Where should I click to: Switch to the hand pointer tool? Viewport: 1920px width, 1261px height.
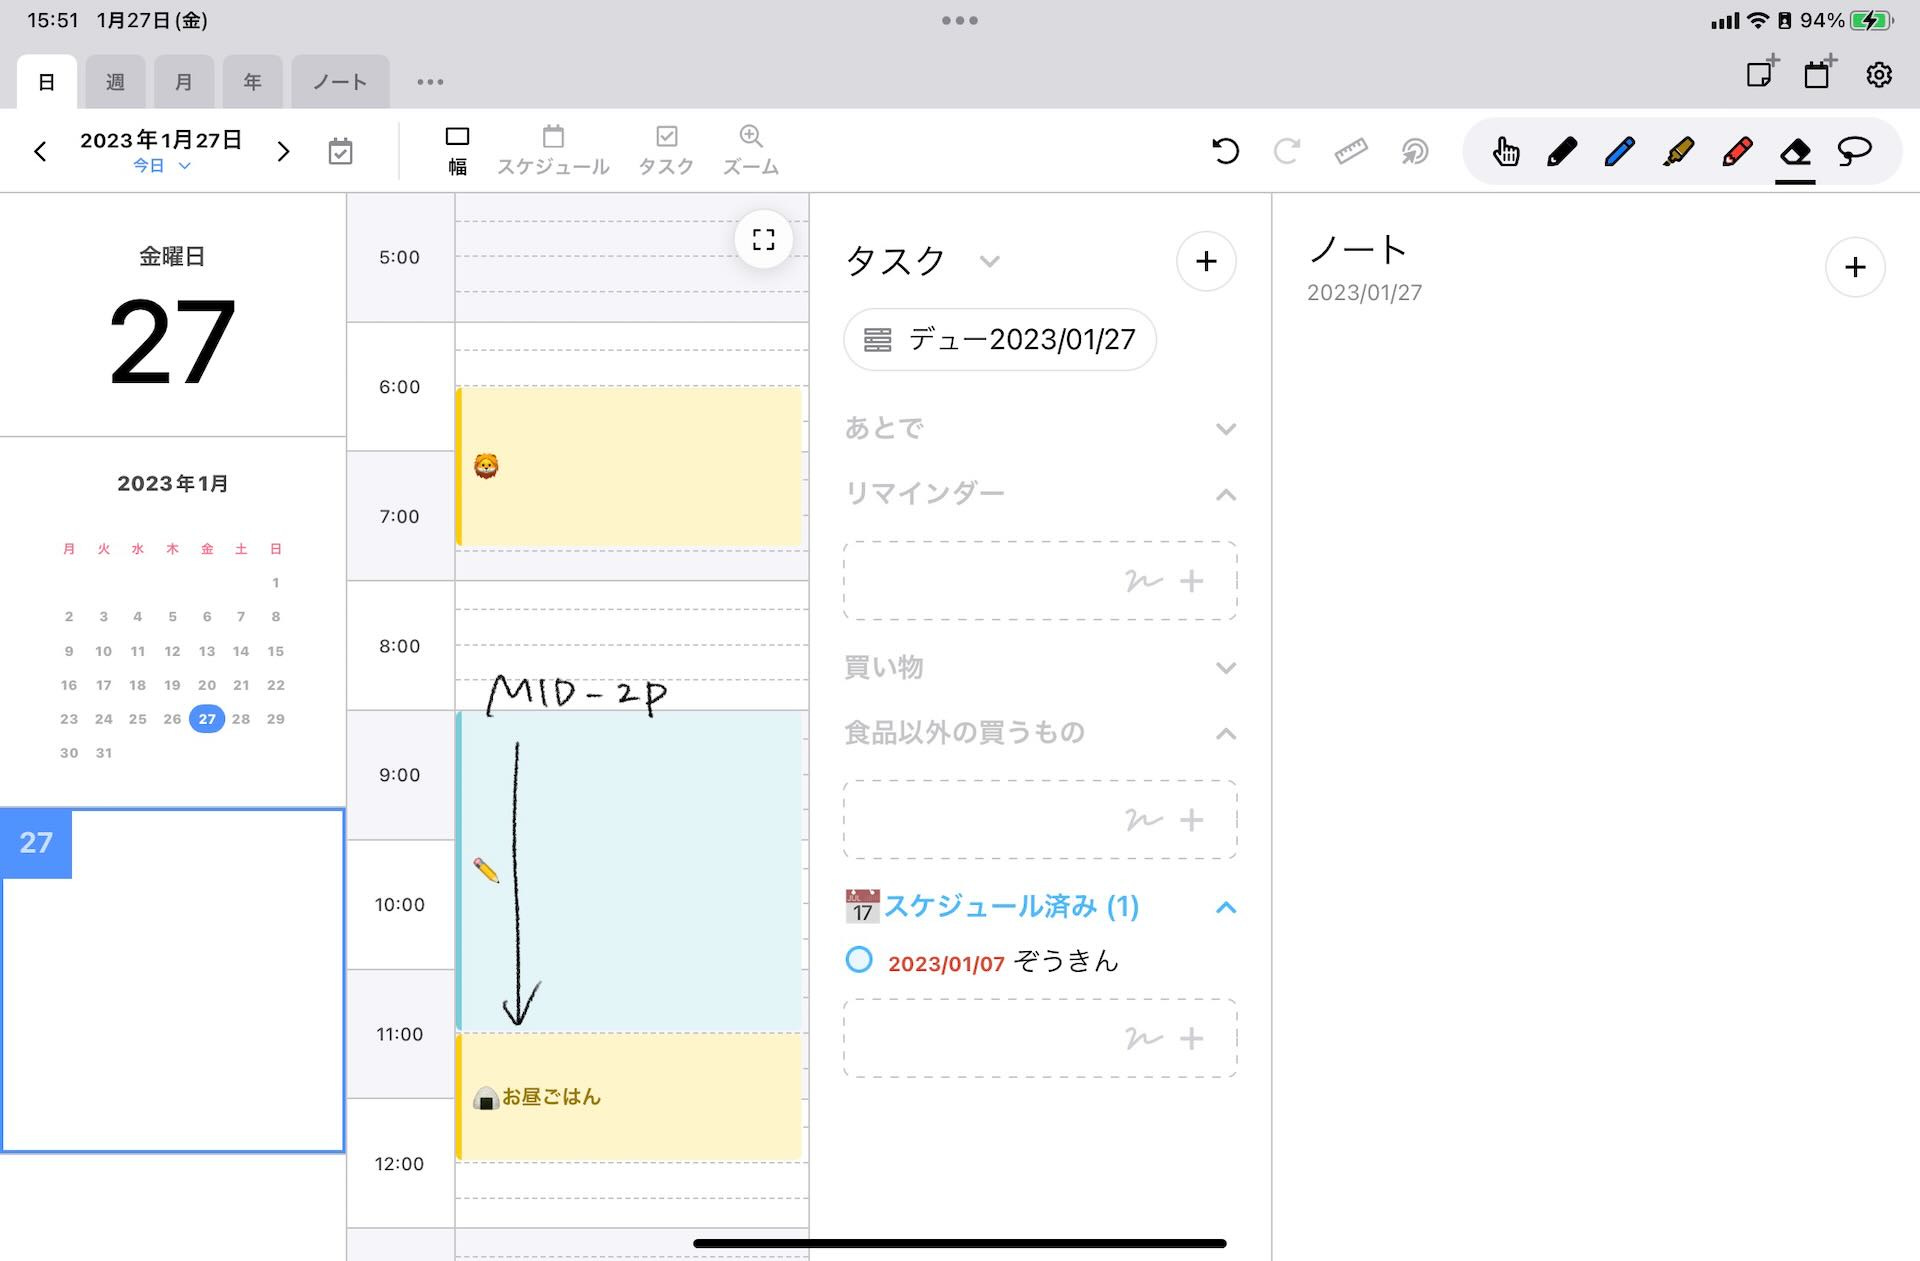coord(1505,151)
